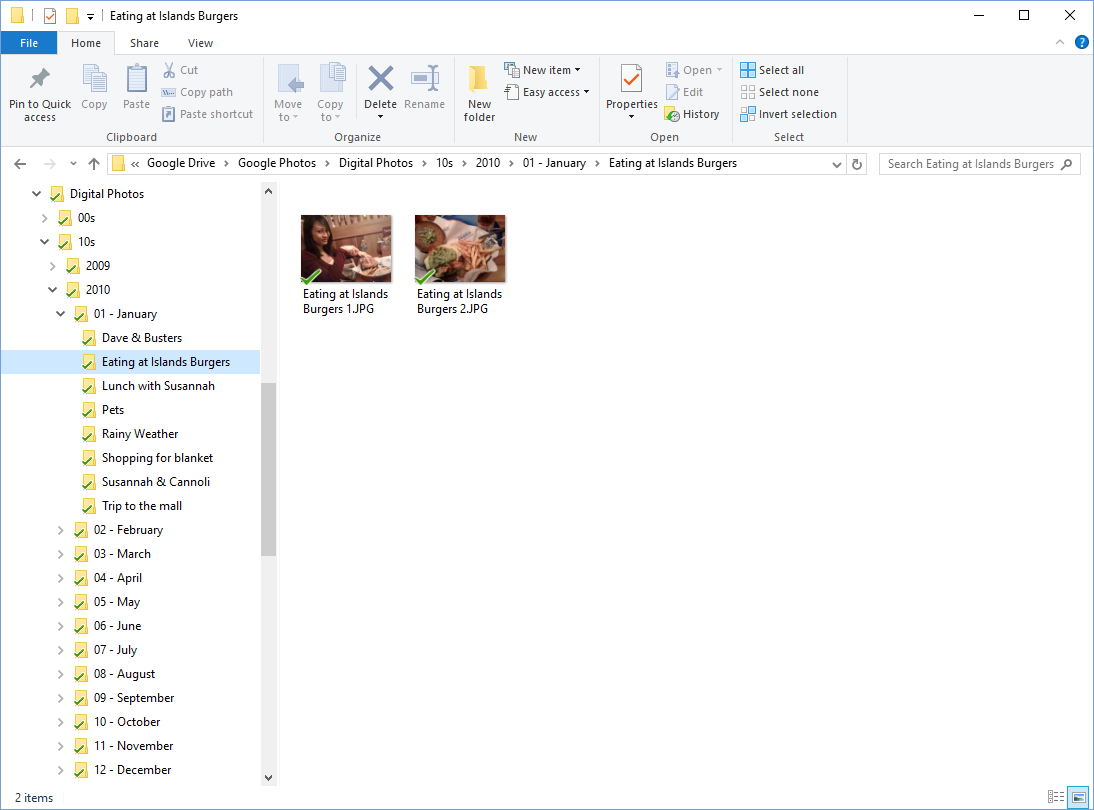Expand the 12 - December node
The width and height of the screenshot is (1094, 810).
coord(61,770)
